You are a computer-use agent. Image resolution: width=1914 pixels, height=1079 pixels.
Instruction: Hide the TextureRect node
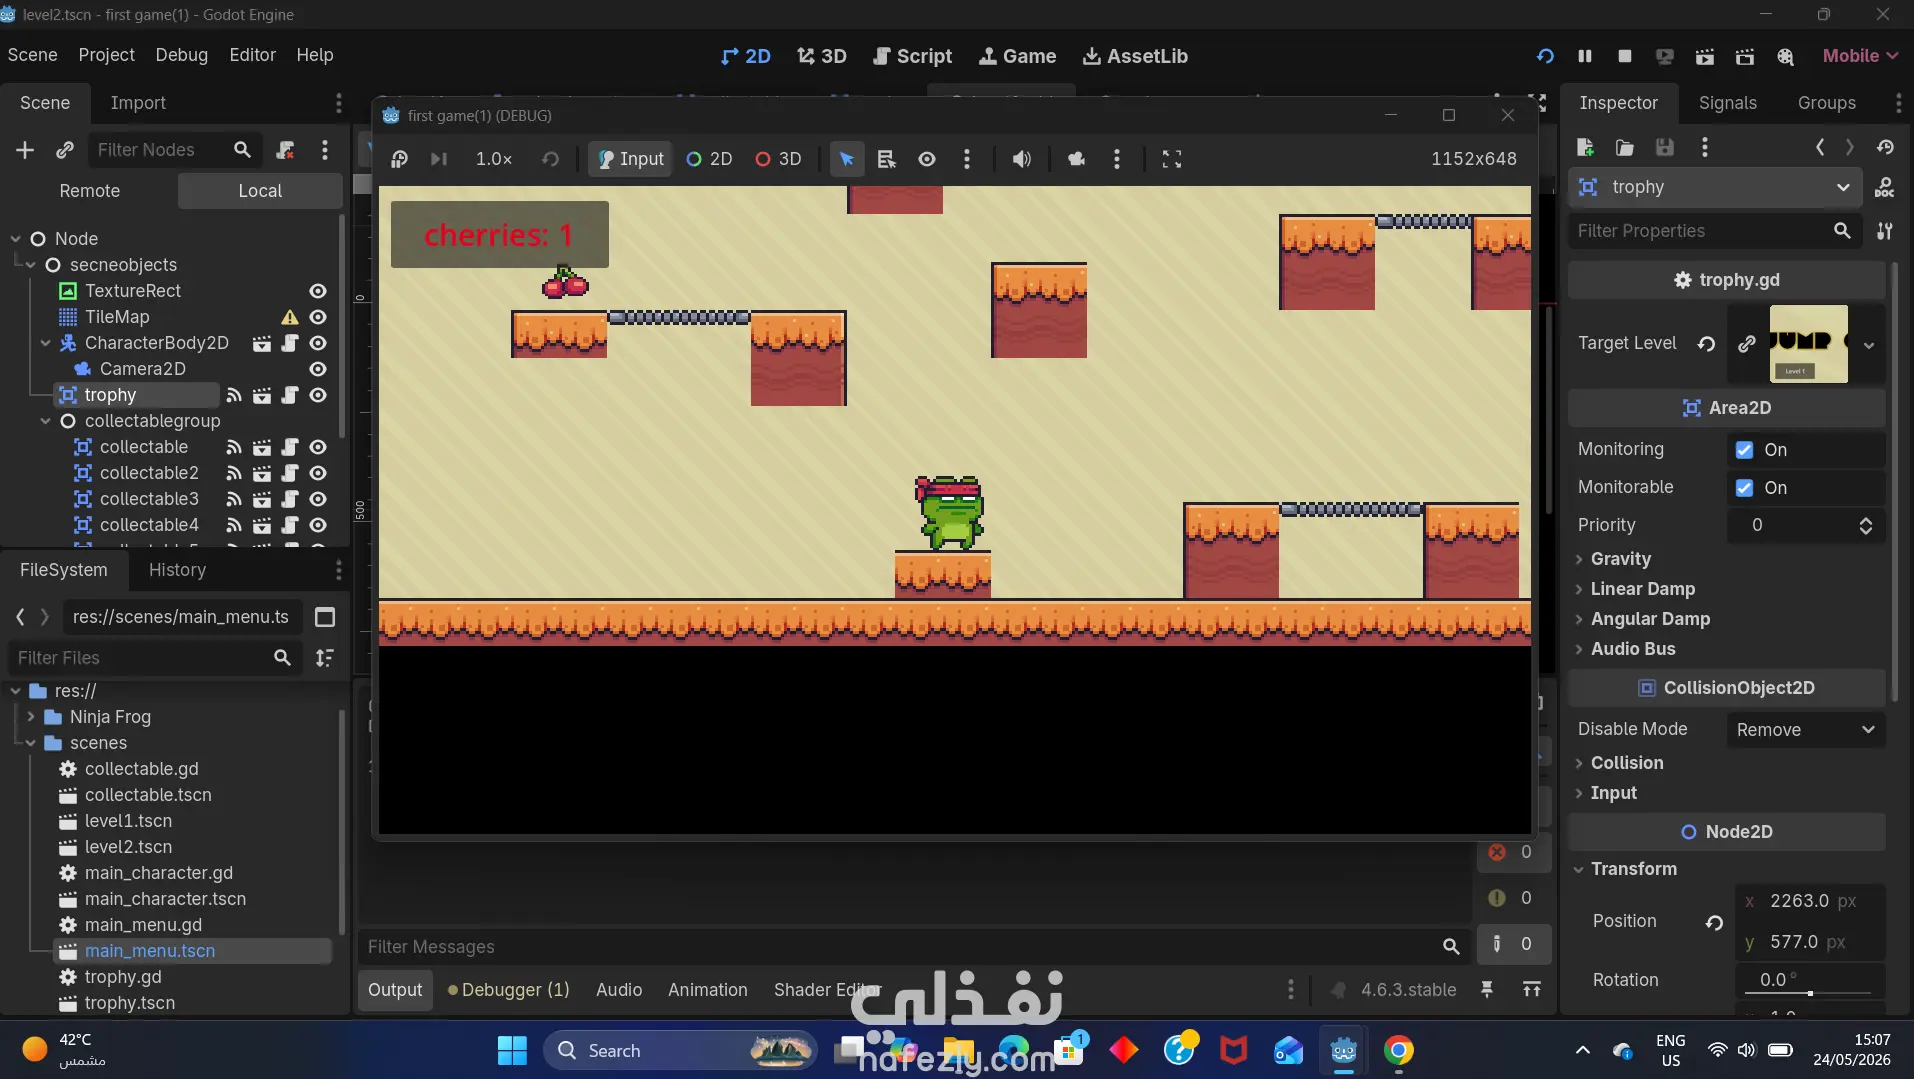(x=318, y=291)
